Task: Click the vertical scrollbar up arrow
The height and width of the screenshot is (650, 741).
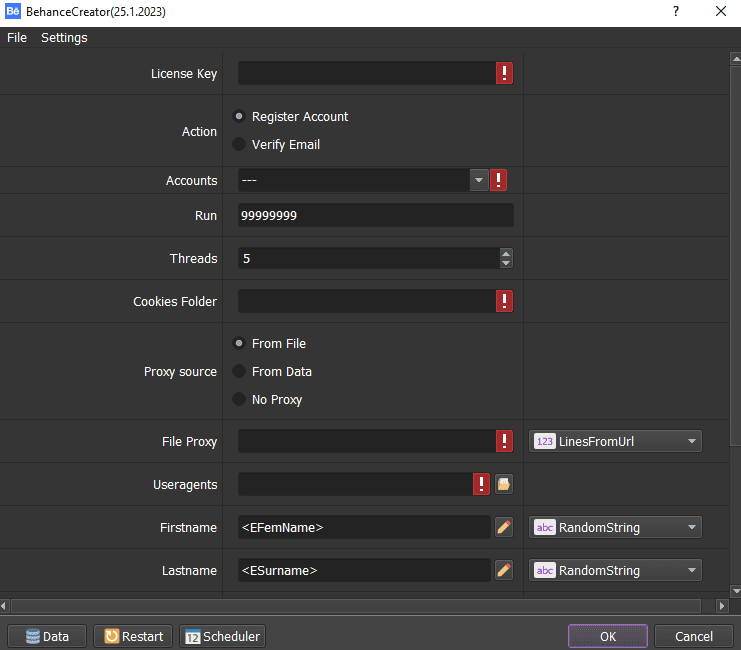Action: coord(736,59)
